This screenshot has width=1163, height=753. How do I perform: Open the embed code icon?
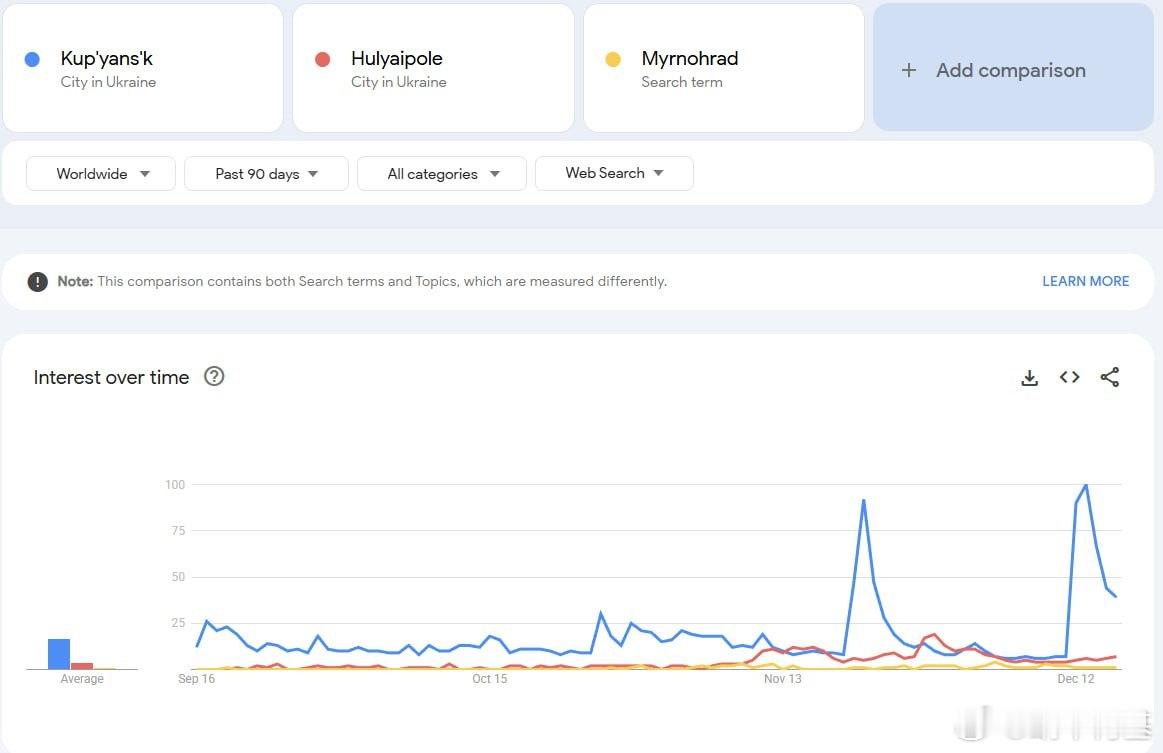pos(1069,377)
